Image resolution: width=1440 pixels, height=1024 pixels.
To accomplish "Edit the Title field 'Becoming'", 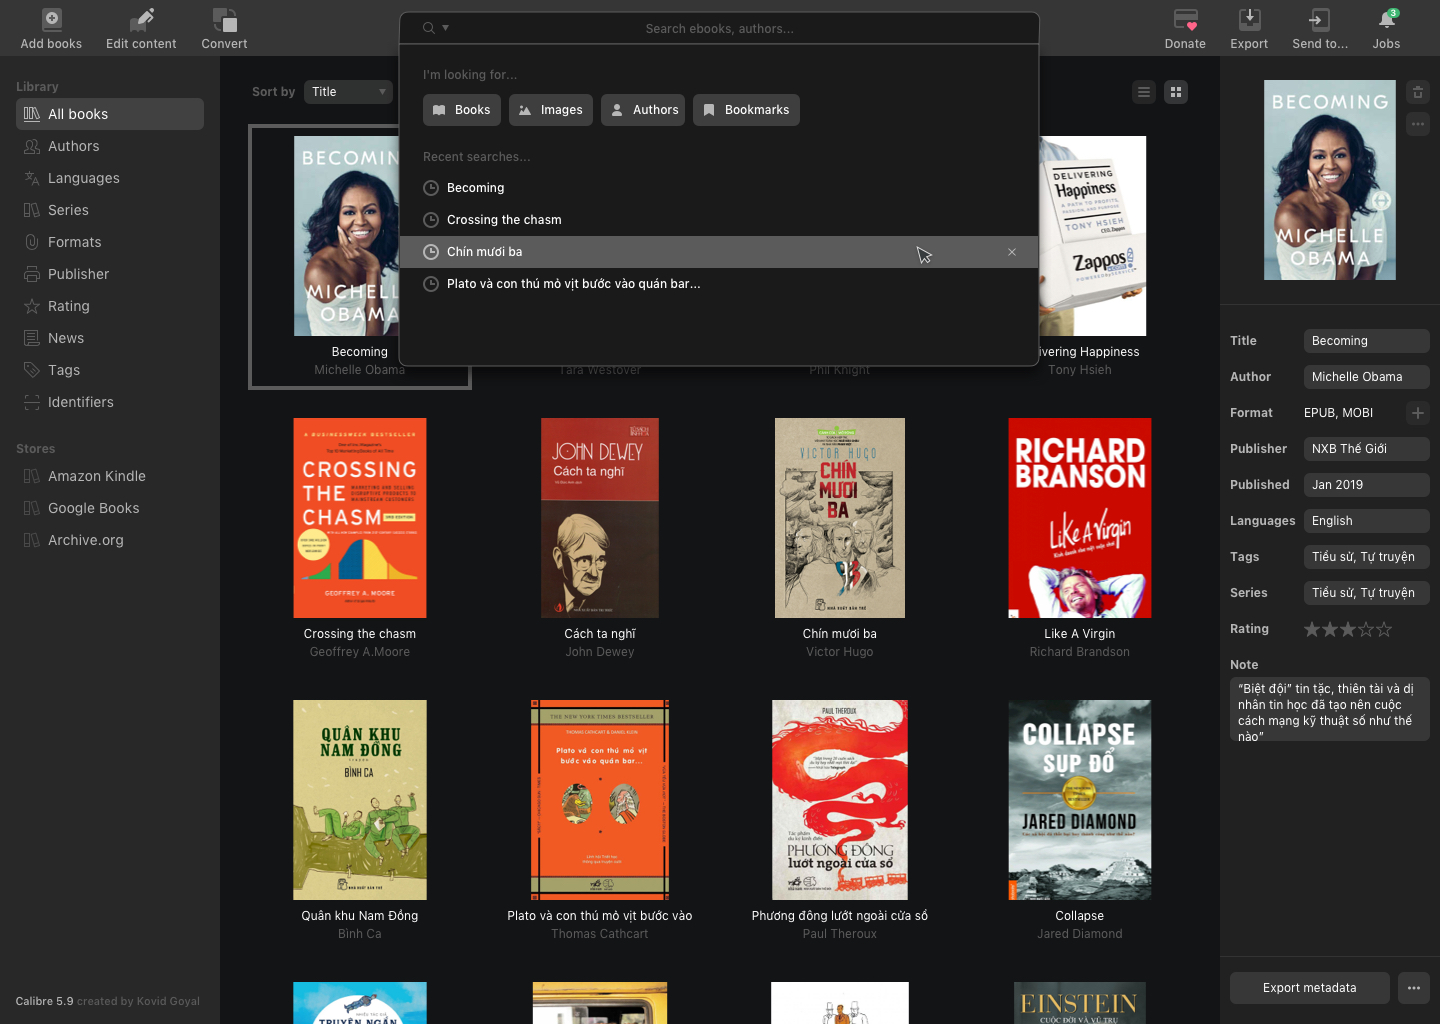I will click(x=1367, y=341).
